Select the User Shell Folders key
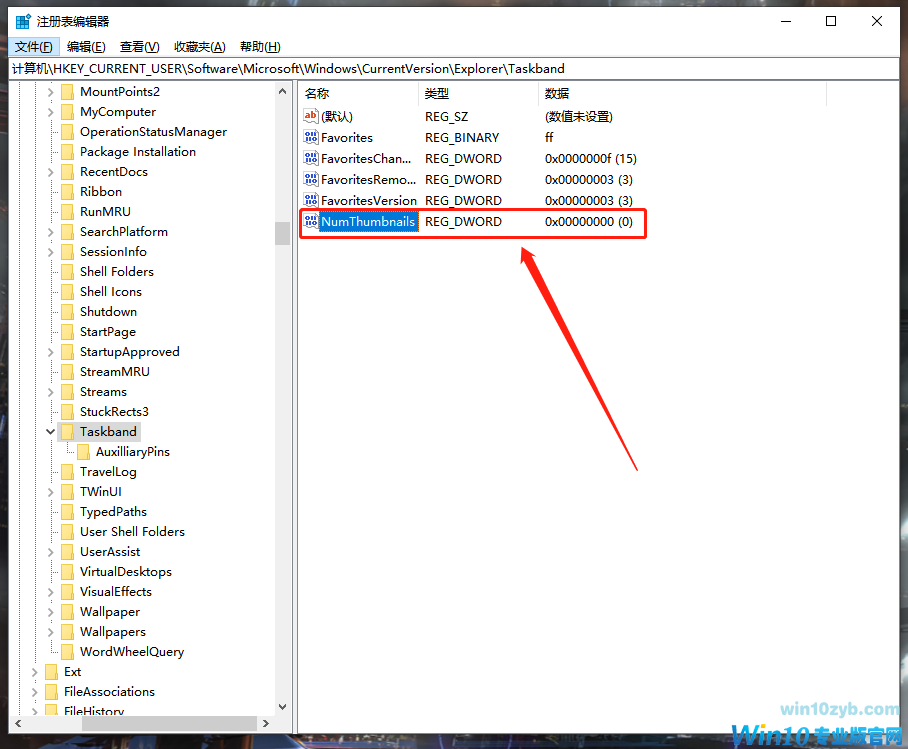Screen dimensions: 908x749 [x=133, y=532]
